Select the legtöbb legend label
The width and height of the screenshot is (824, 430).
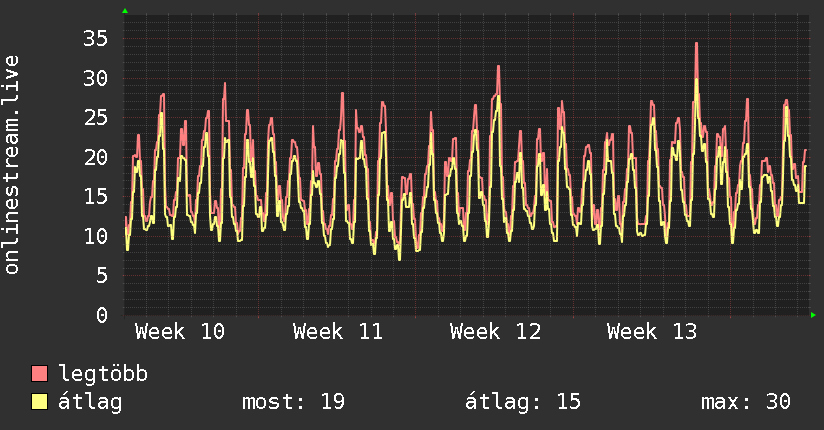click(103, 374)
